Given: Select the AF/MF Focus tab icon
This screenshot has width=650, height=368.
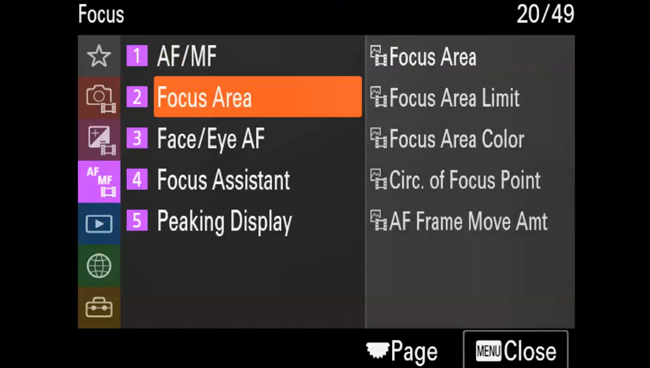Looking at the screenshot, I should 99,182.
